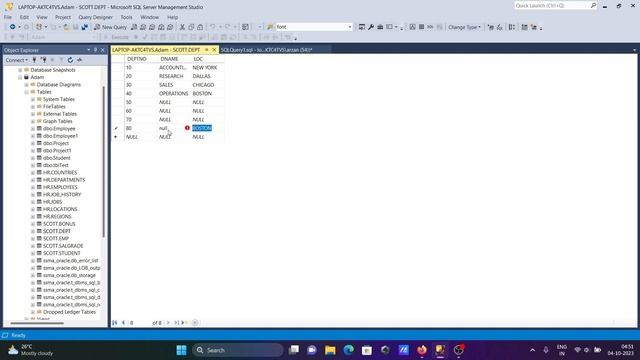The width and height of the screenshot is (640, 360).
Task: Select the HR.COUNTRIES table in tree
Action: click(x=60, y=173)
